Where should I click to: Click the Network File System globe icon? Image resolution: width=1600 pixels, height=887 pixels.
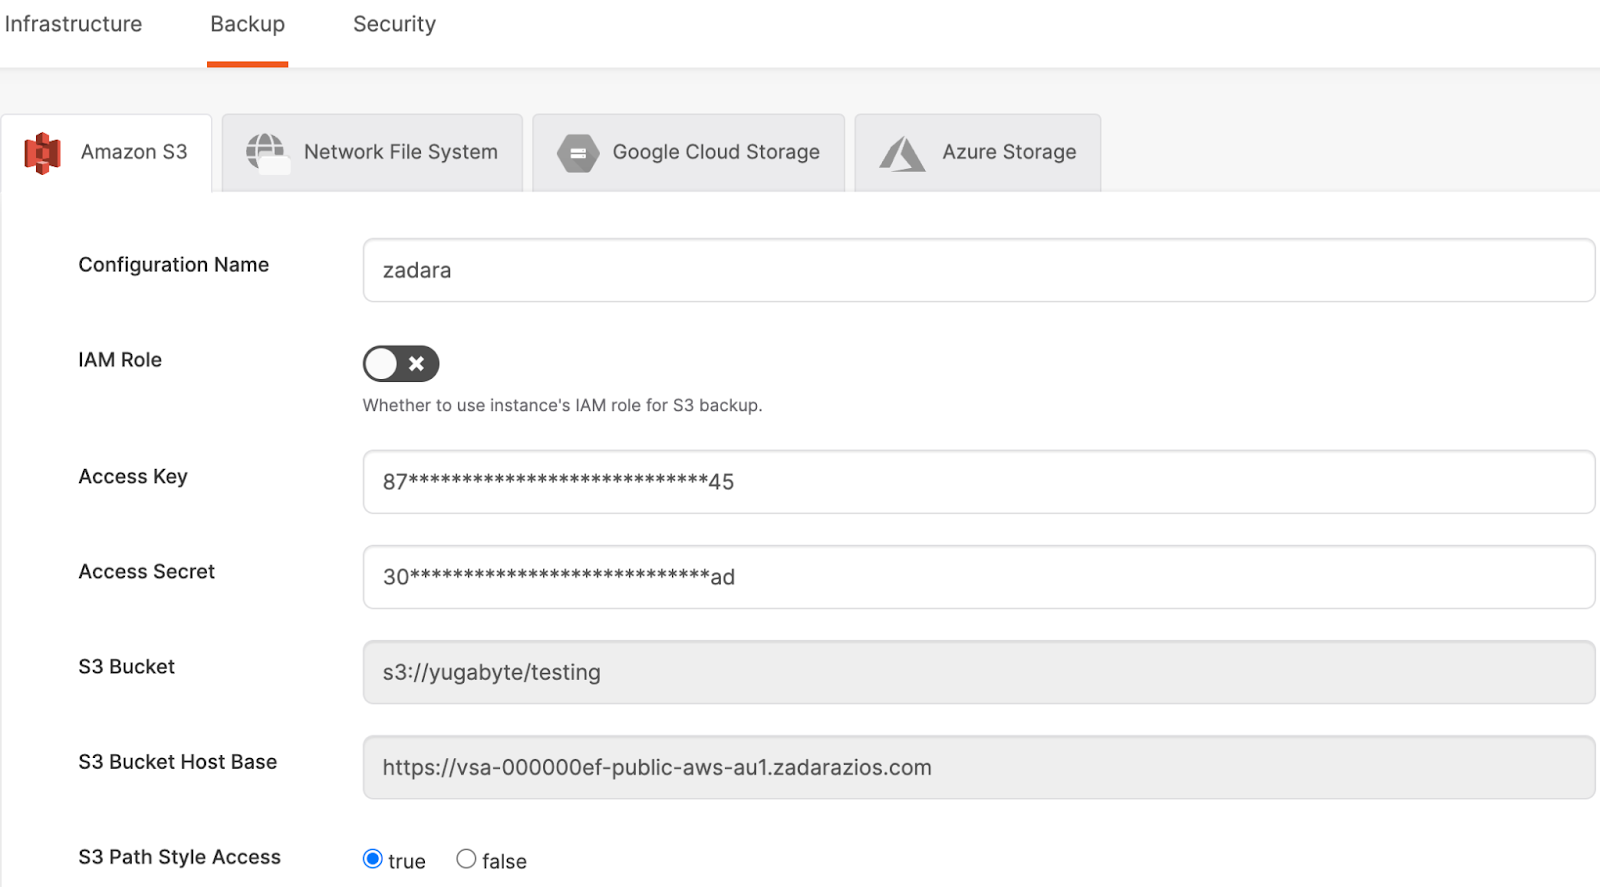pos(266,152)
